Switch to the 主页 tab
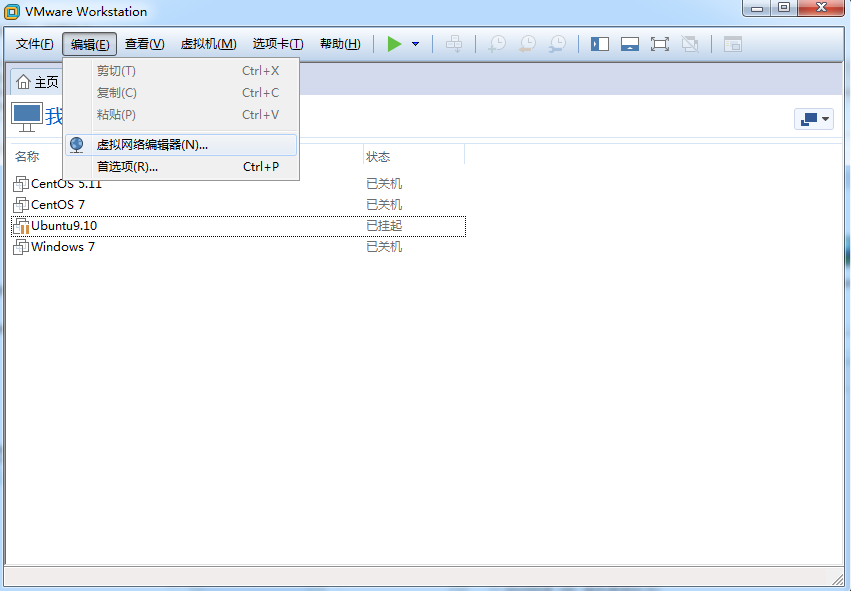The width and height of the screenshot is (851, 591). point(37,82)
